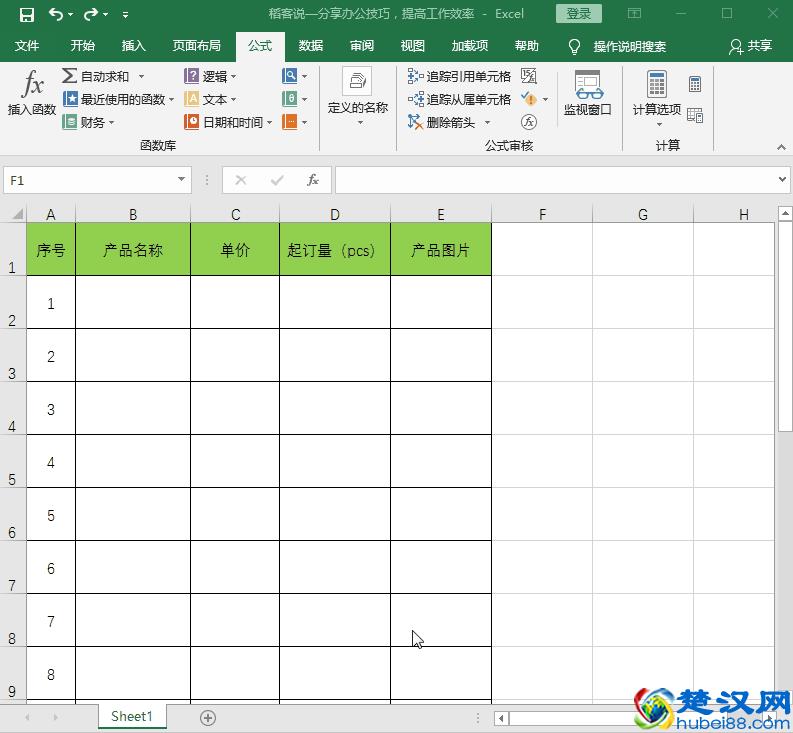
Task: Open the 逻辑 functions menu
Action: 210,76
